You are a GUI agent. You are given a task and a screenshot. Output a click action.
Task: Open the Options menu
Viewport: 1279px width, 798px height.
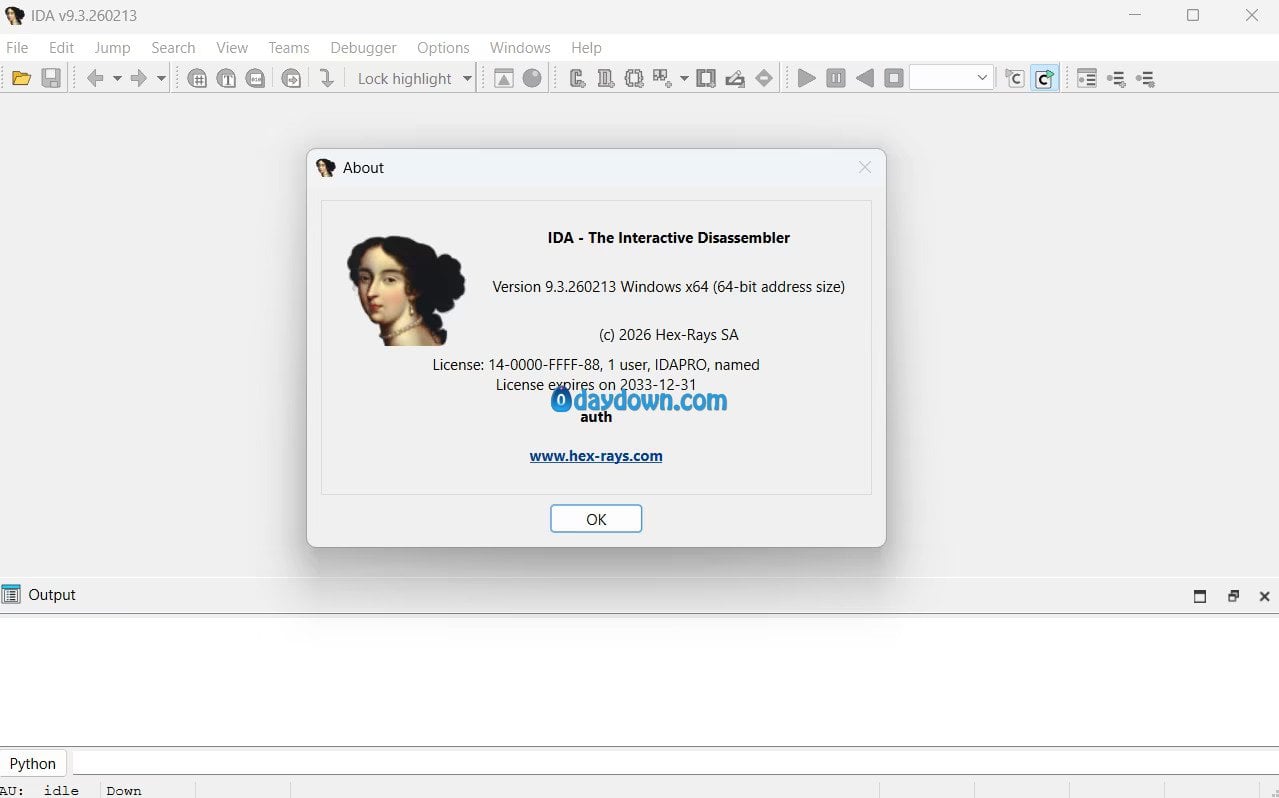point(443,47)
